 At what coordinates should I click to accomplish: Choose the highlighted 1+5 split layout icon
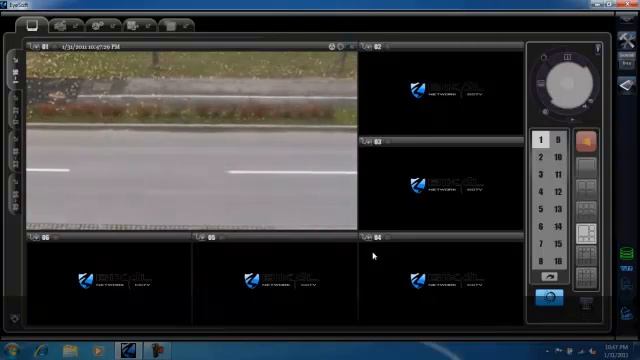pos(586,233)
